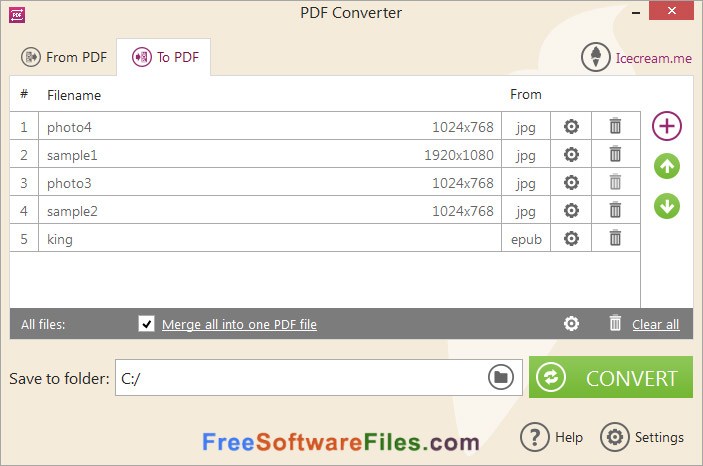Click Merge all into one PDF file link
The image size is (703, 466).
tap(239, 324)
